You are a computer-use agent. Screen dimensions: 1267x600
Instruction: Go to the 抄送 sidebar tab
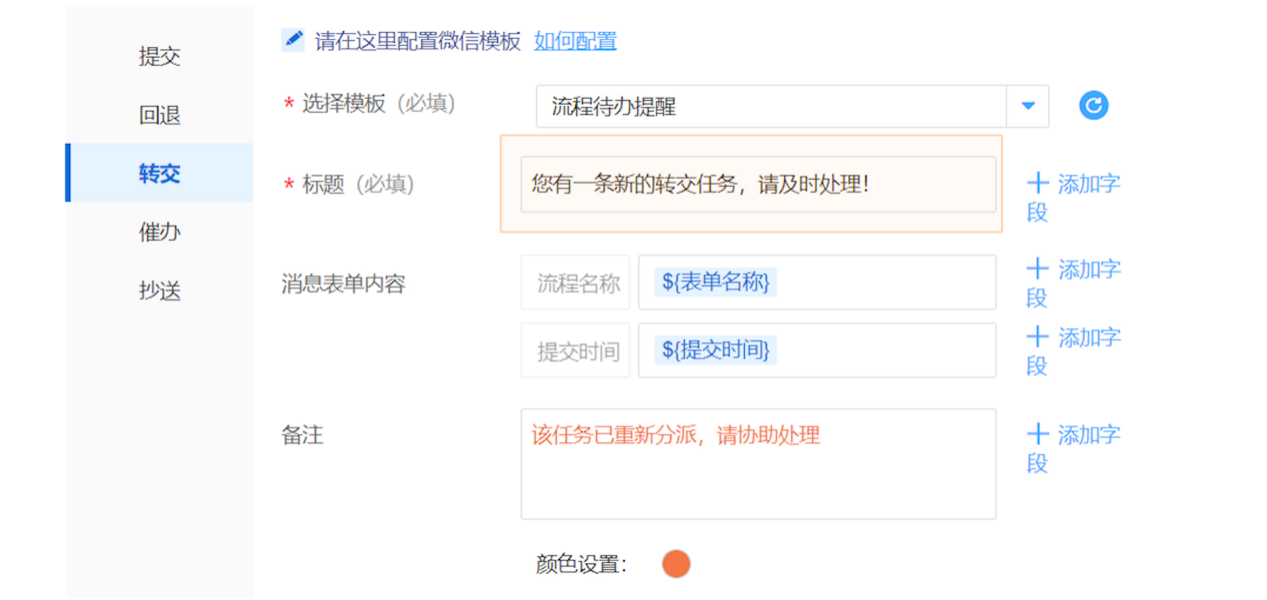click(159, 291)
